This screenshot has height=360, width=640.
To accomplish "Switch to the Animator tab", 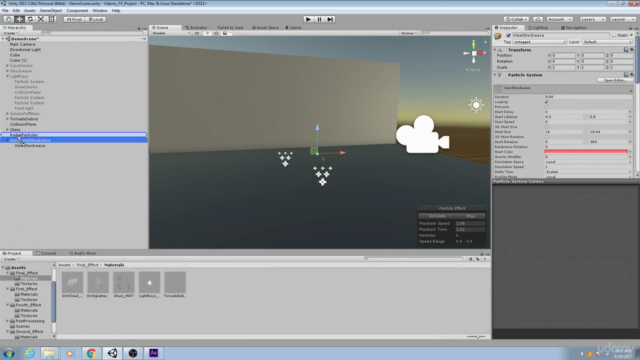I will [196, 27].
